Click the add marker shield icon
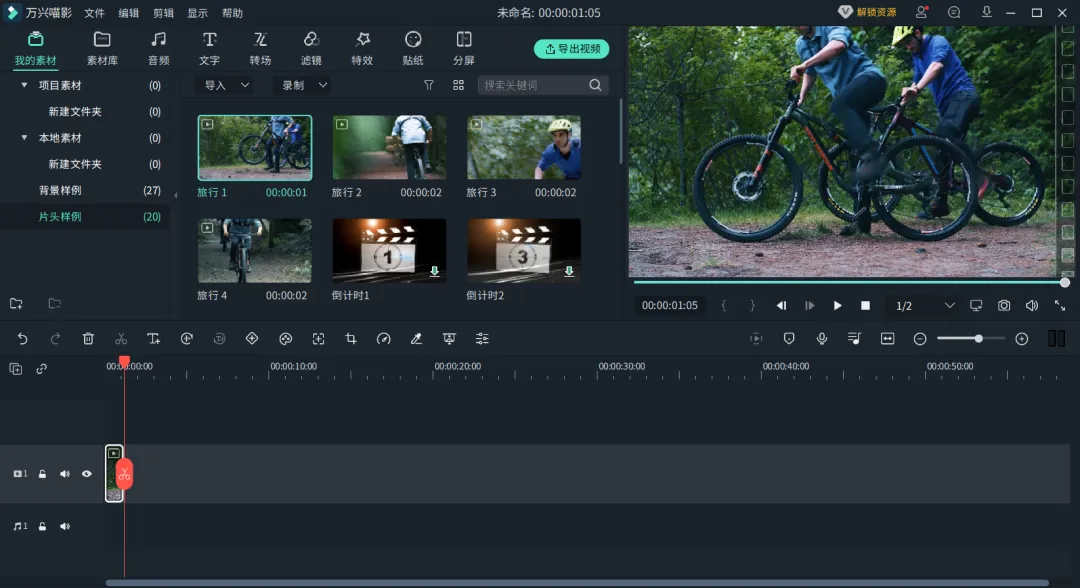The height and width of the screenshot is (588, 1080). [x=789, y=339]
